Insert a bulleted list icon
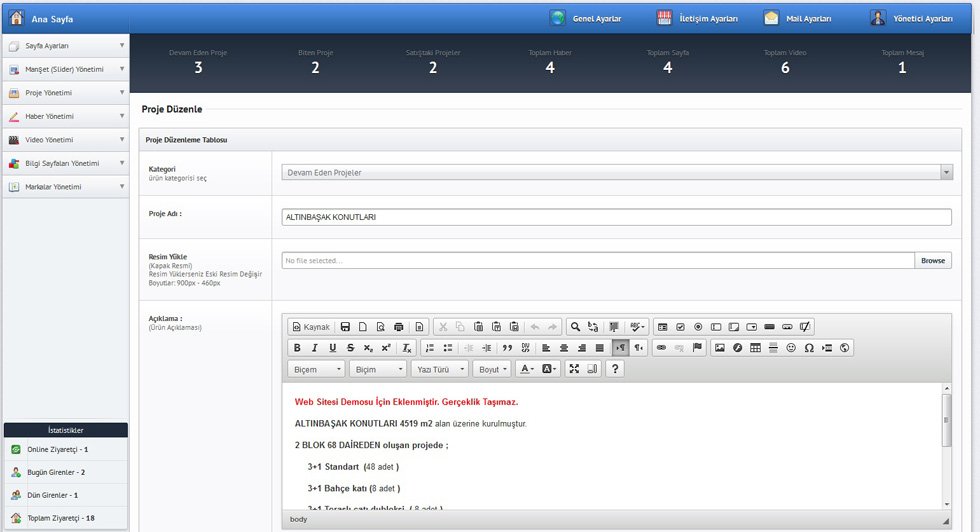Viewport: 980px width, 532px height. tap(448, 348)
